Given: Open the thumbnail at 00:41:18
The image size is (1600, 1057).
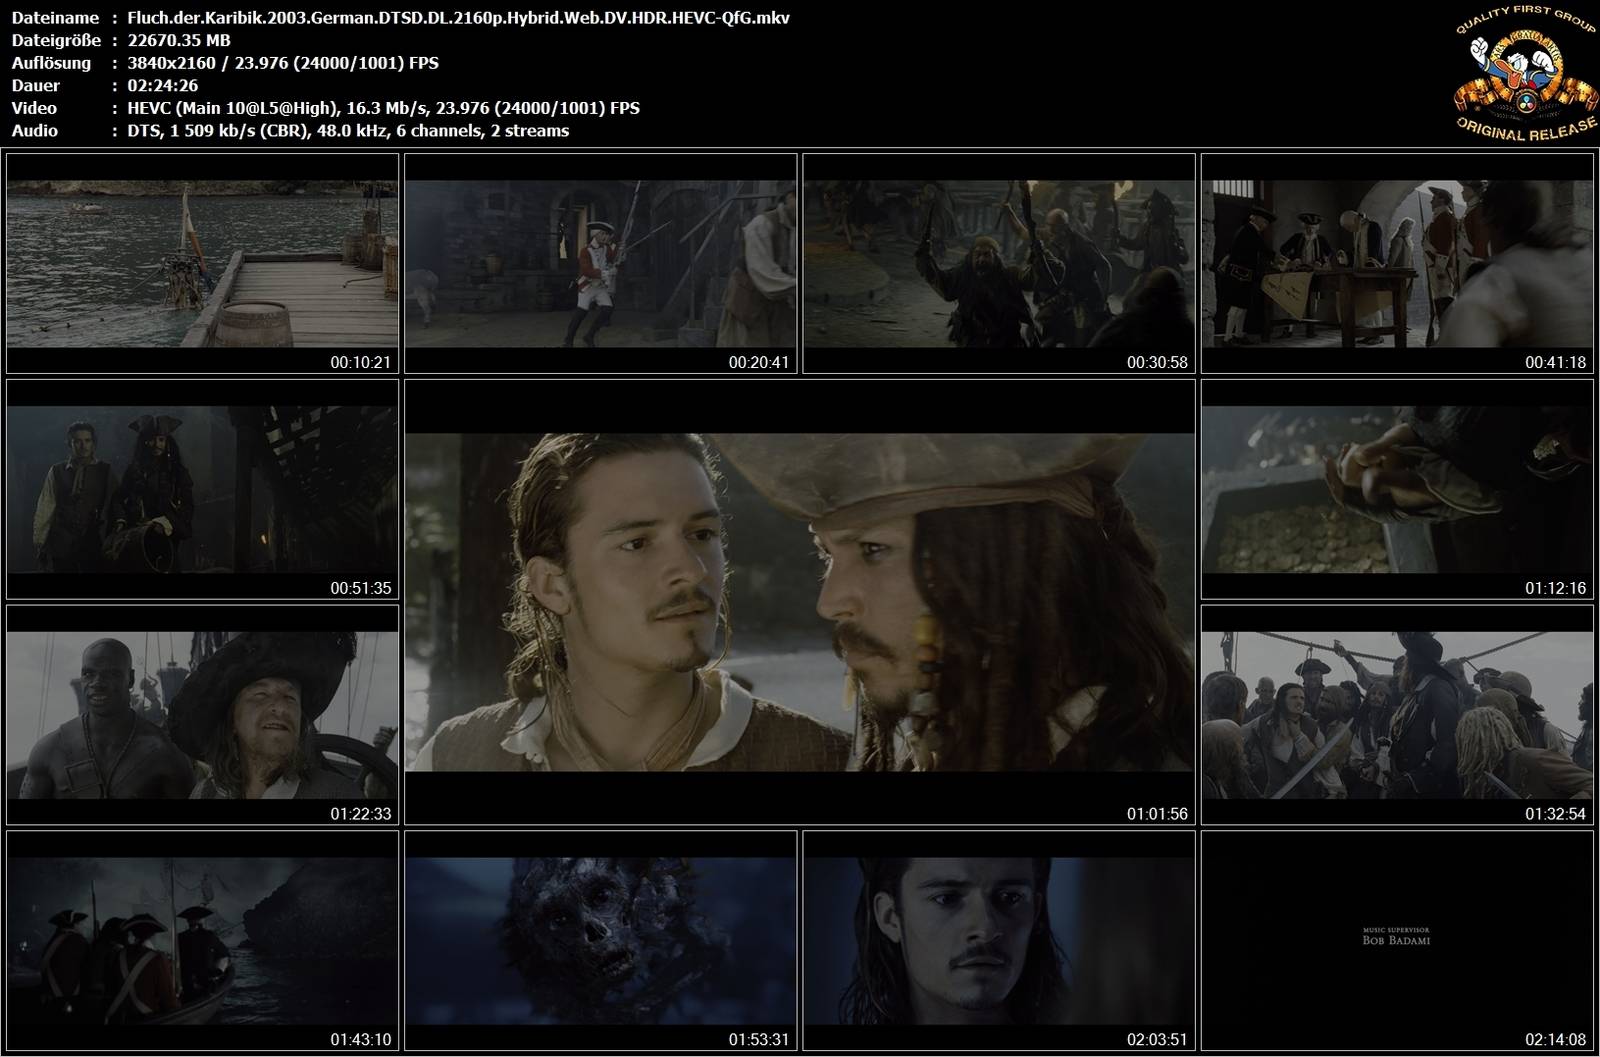Looking at the screenshot, I should tap(1397, 263).
